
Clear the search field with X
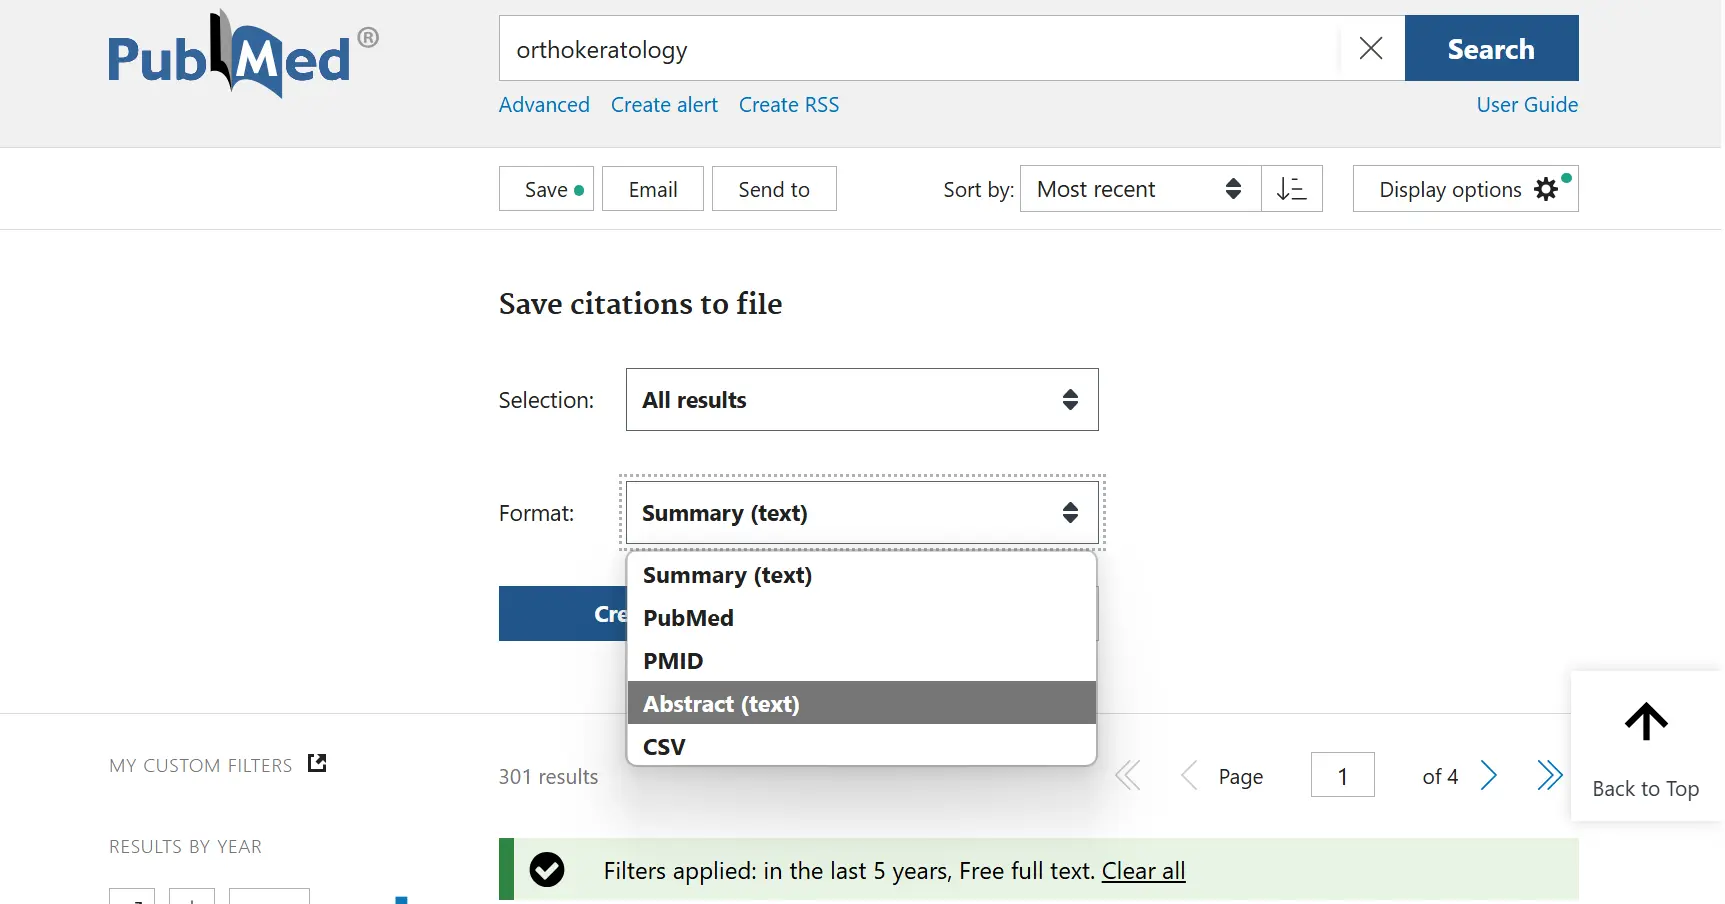1371,48
